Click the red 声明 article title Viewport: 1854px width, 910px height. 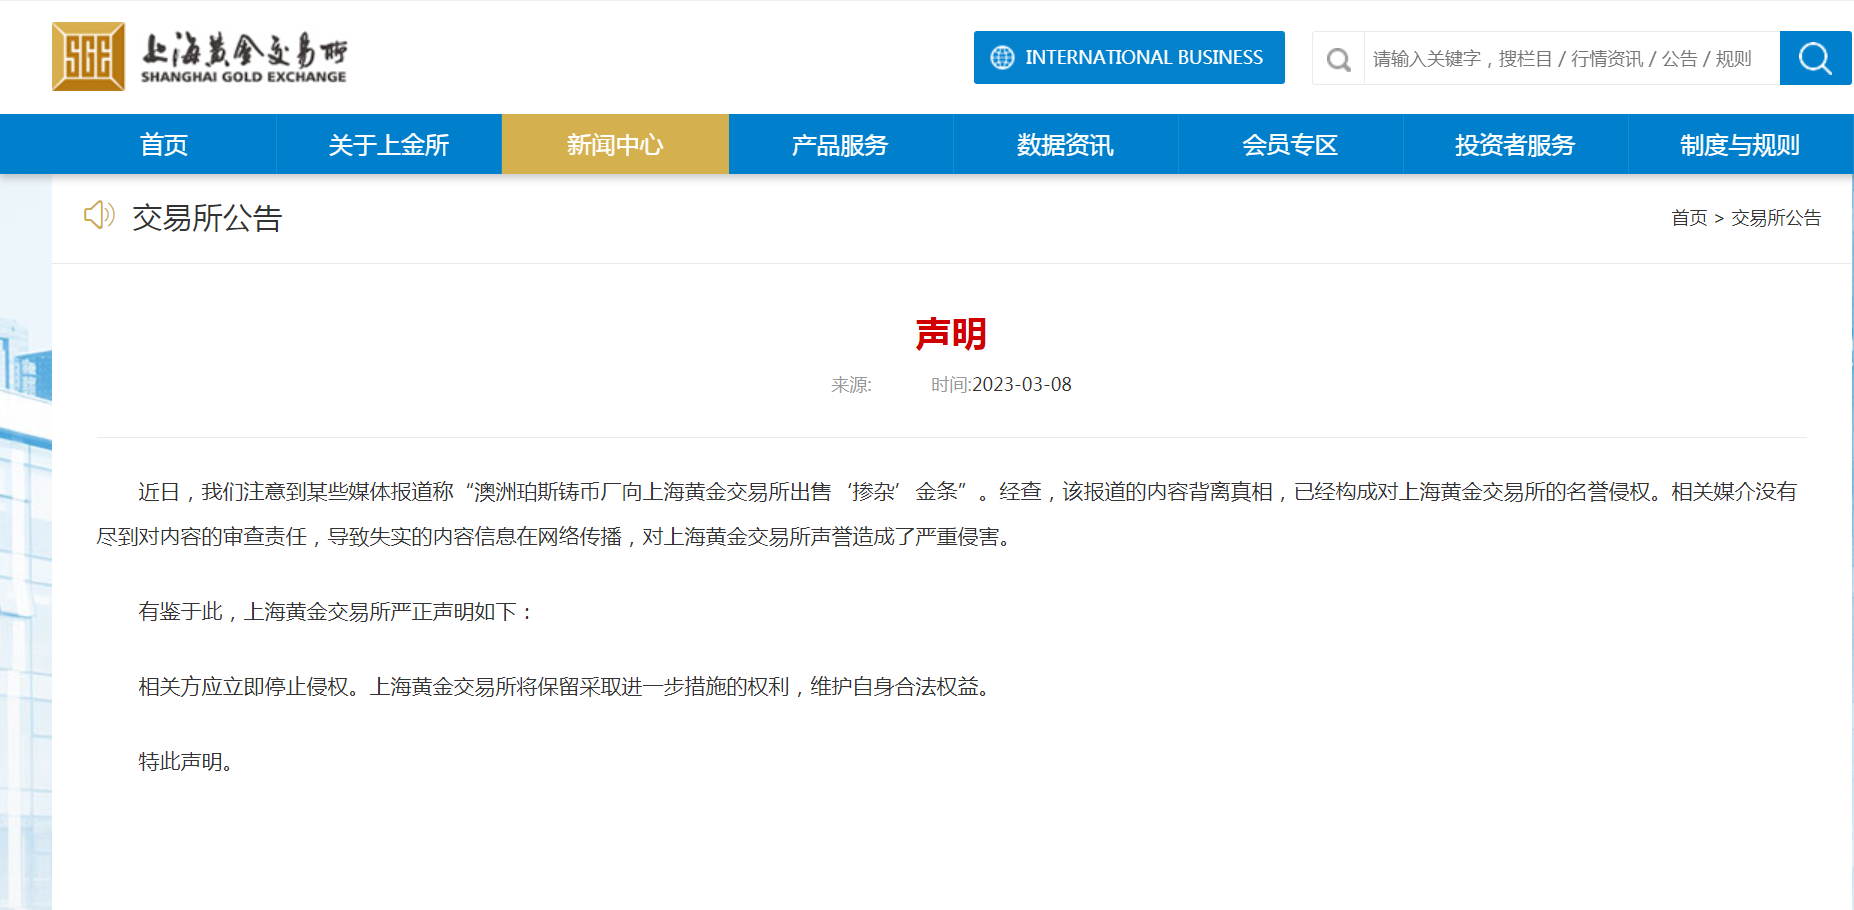[x=951, y=334]
